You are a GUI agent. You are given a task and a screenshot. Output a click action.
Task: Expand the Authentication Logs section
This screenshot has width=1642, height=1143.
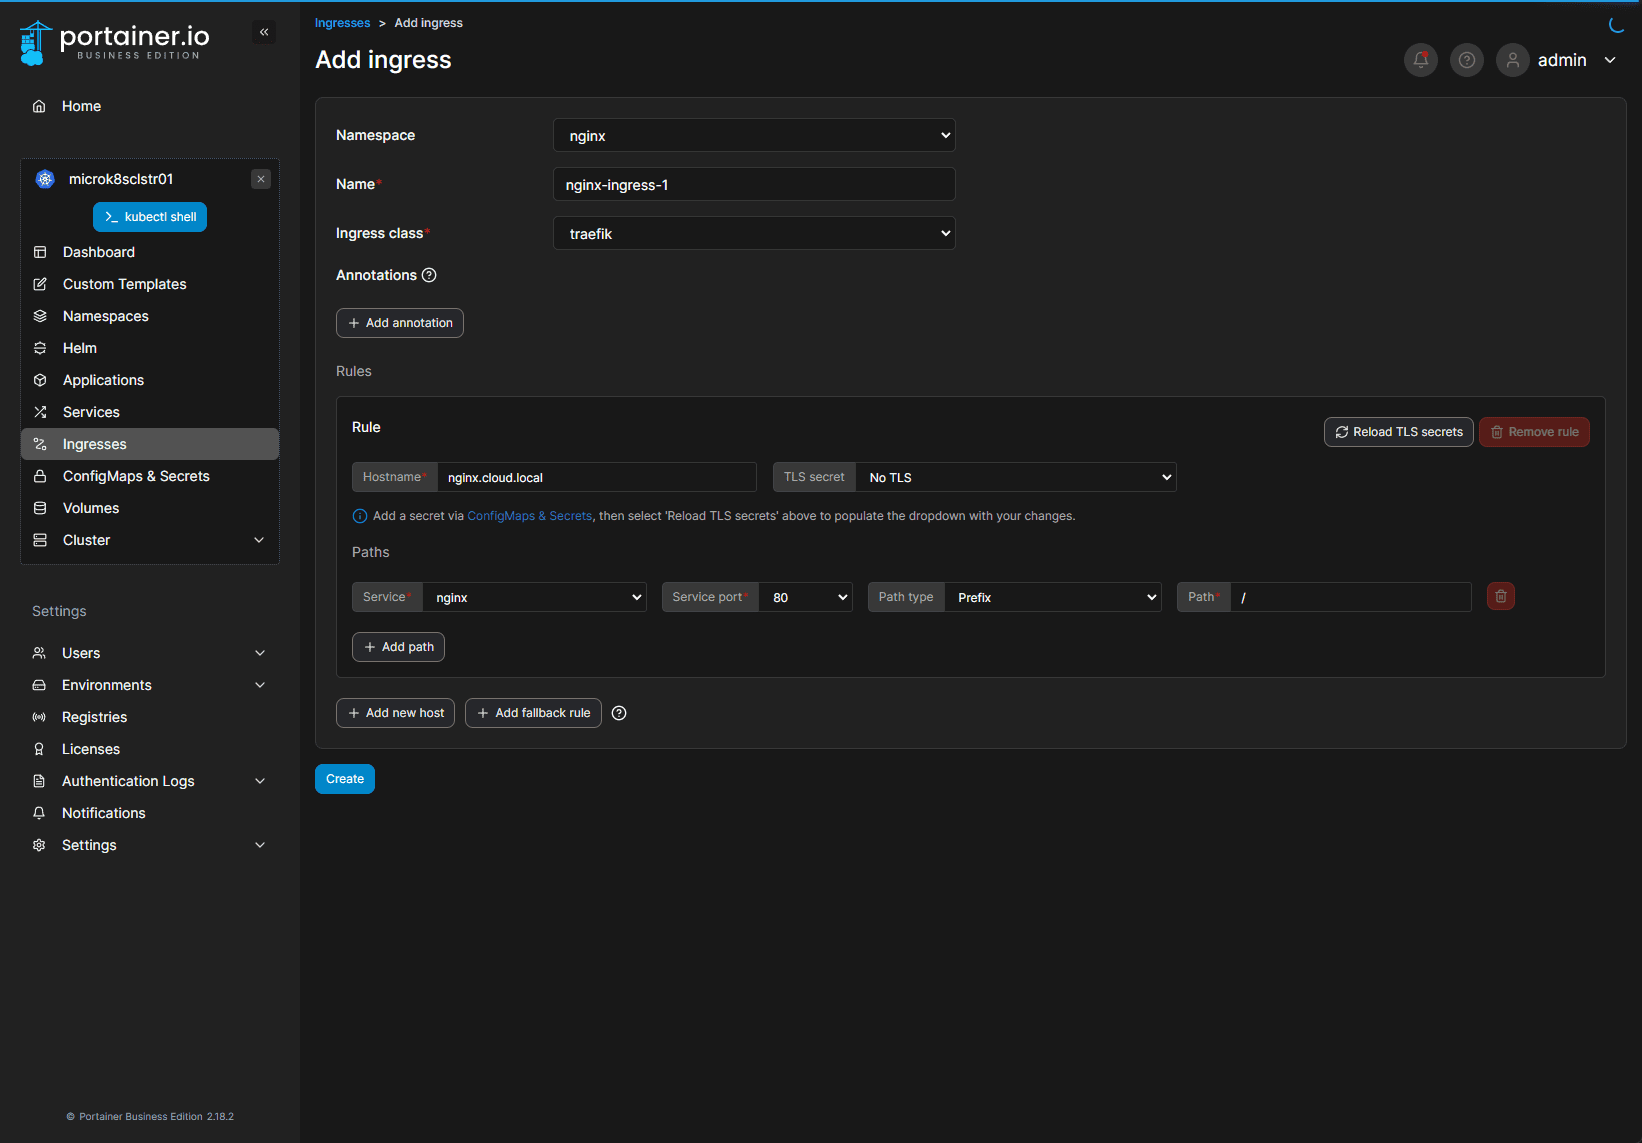click(260, 781)
